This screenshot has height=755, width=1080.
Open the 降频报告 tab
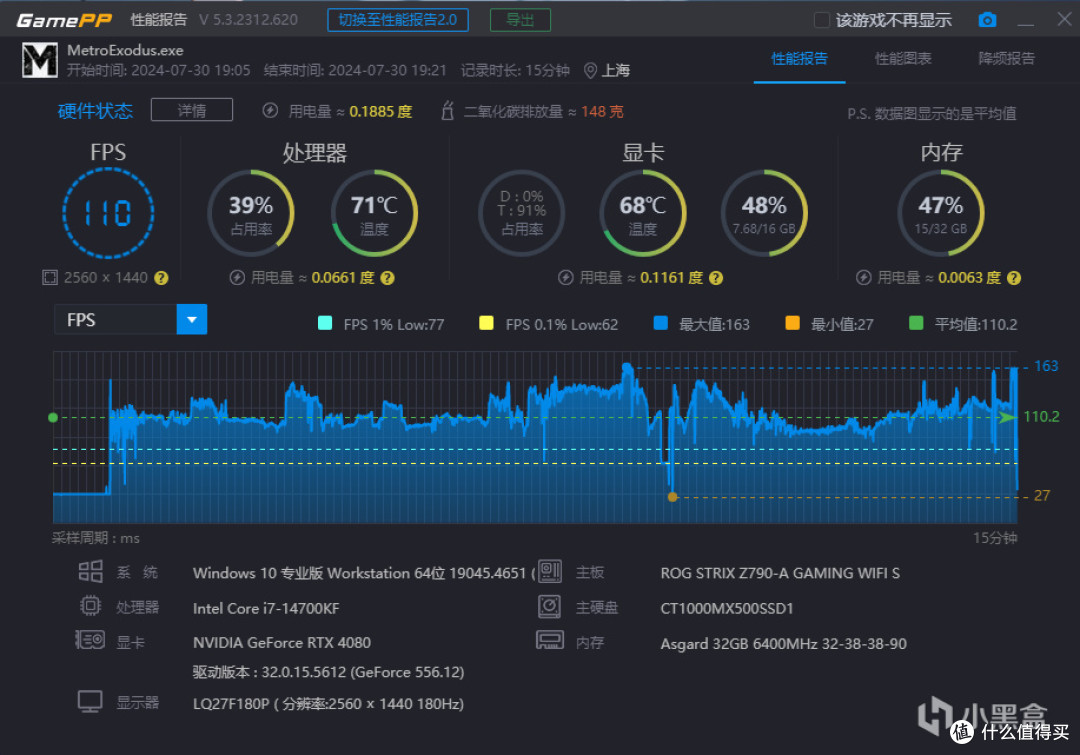point(1006,59)
